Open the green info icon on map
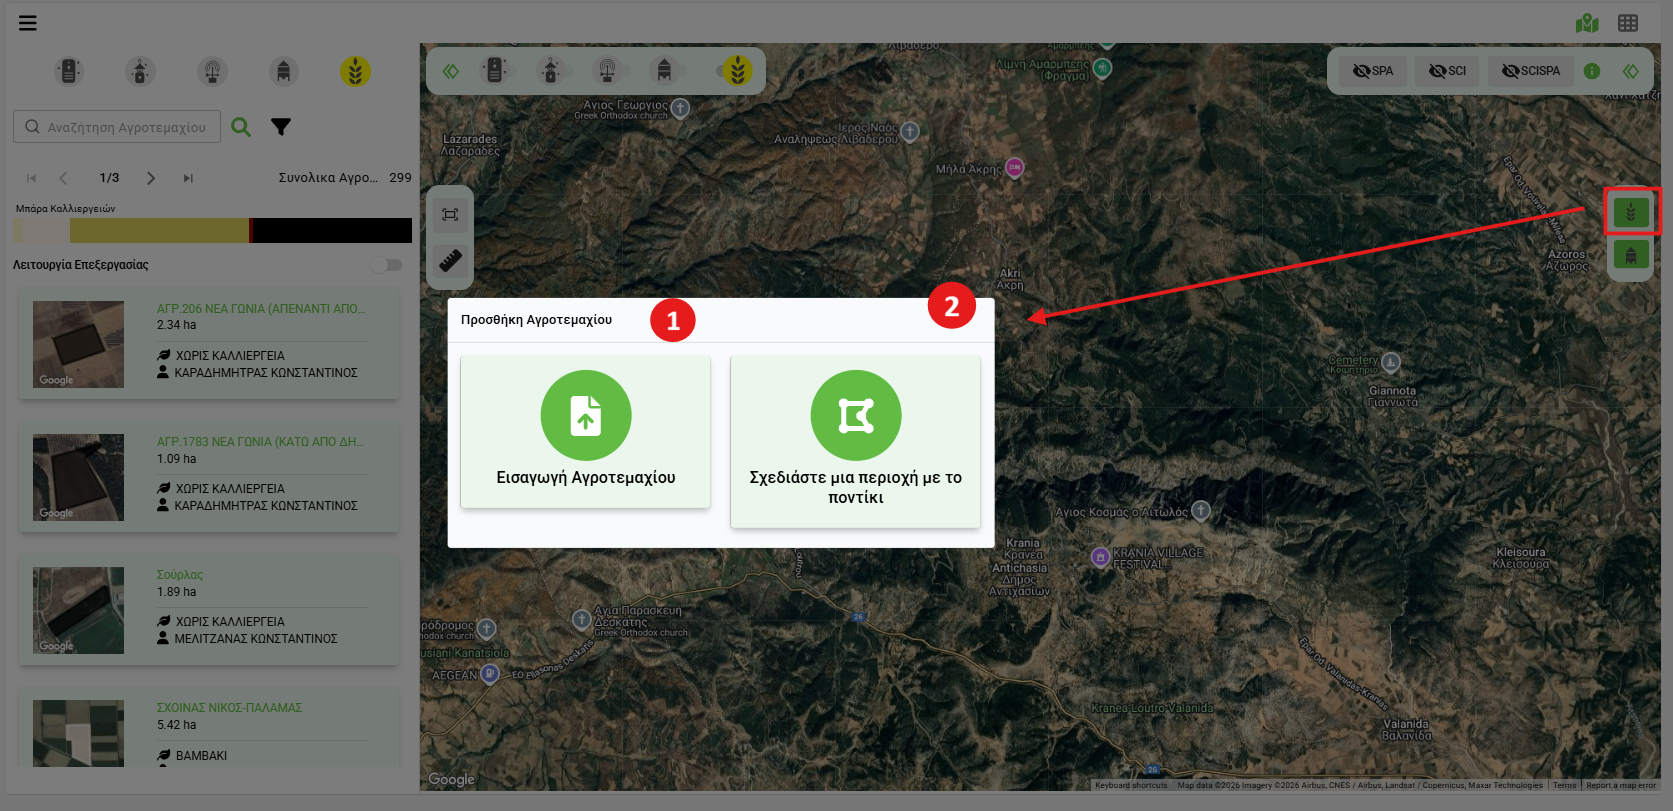Image resolution: width=1673 pixels, height=811 pixels. tap(1592, 71)
